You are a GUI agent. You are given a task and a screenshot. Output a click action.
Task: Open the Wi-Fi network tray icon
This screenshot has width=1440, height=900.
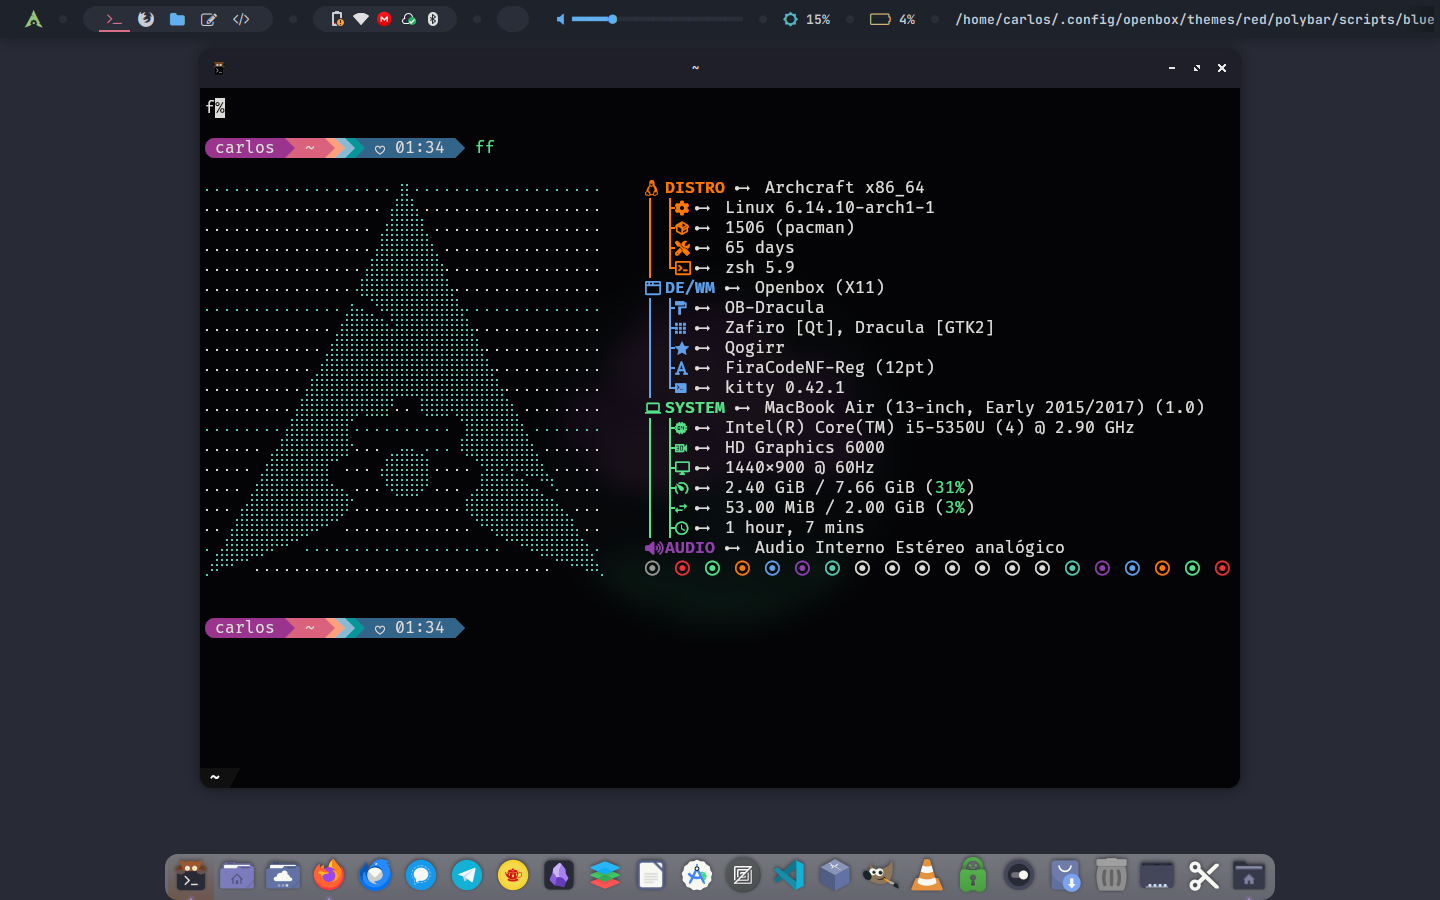tap(361, 19)
